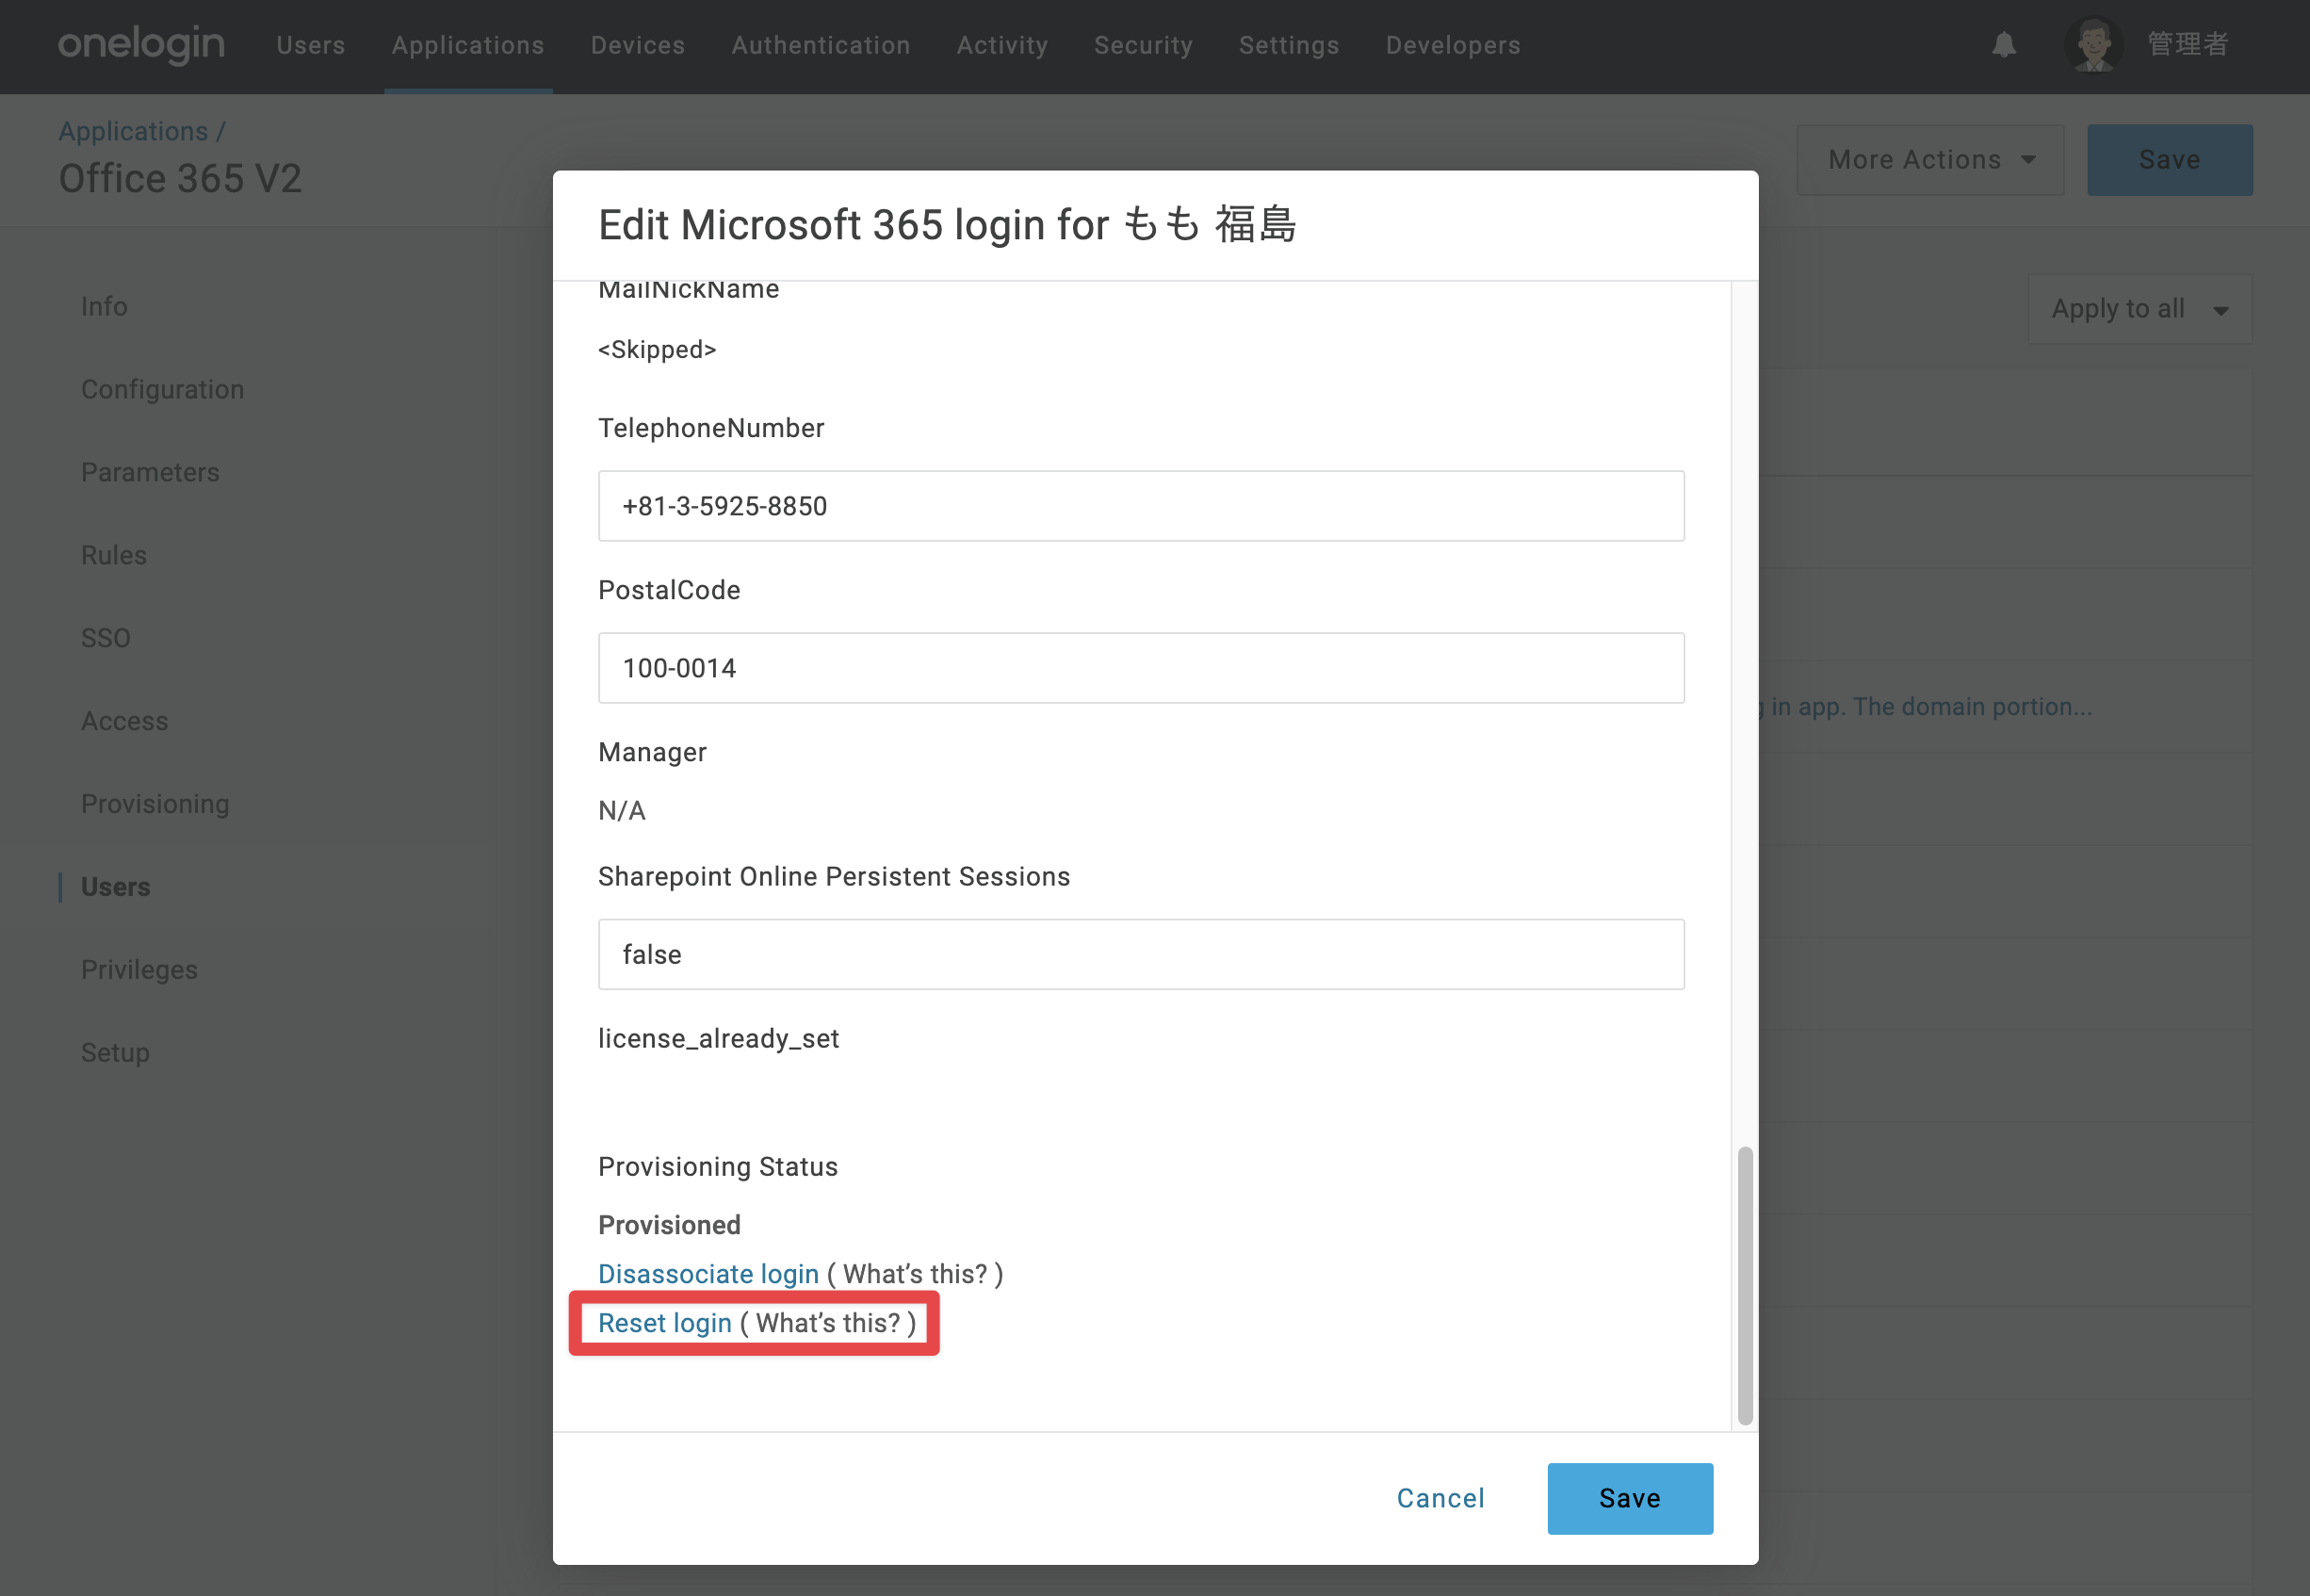Save the Microsoft 365 login dialog
The image size is (2310, 1596).
(1630, 1498)
